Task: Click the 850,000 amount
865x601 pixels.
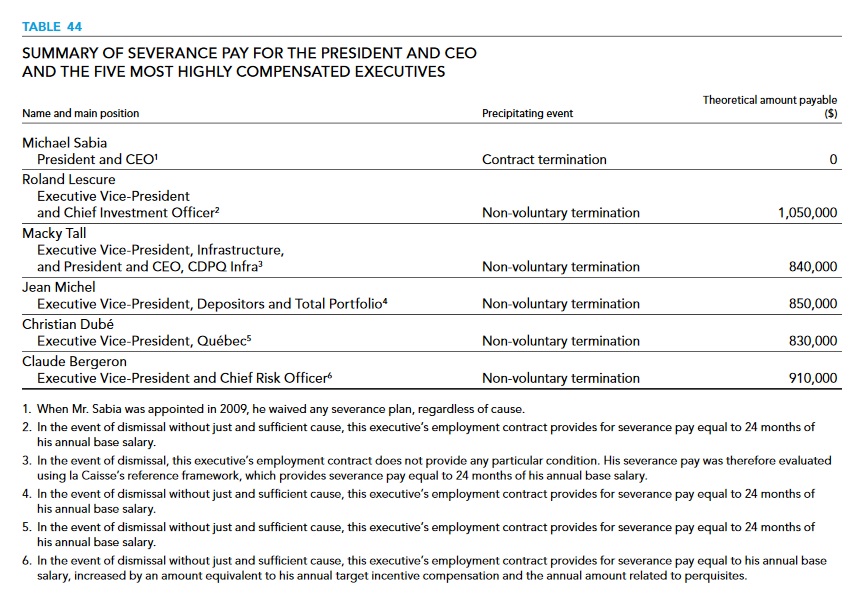Action: (x=813, y=304)
